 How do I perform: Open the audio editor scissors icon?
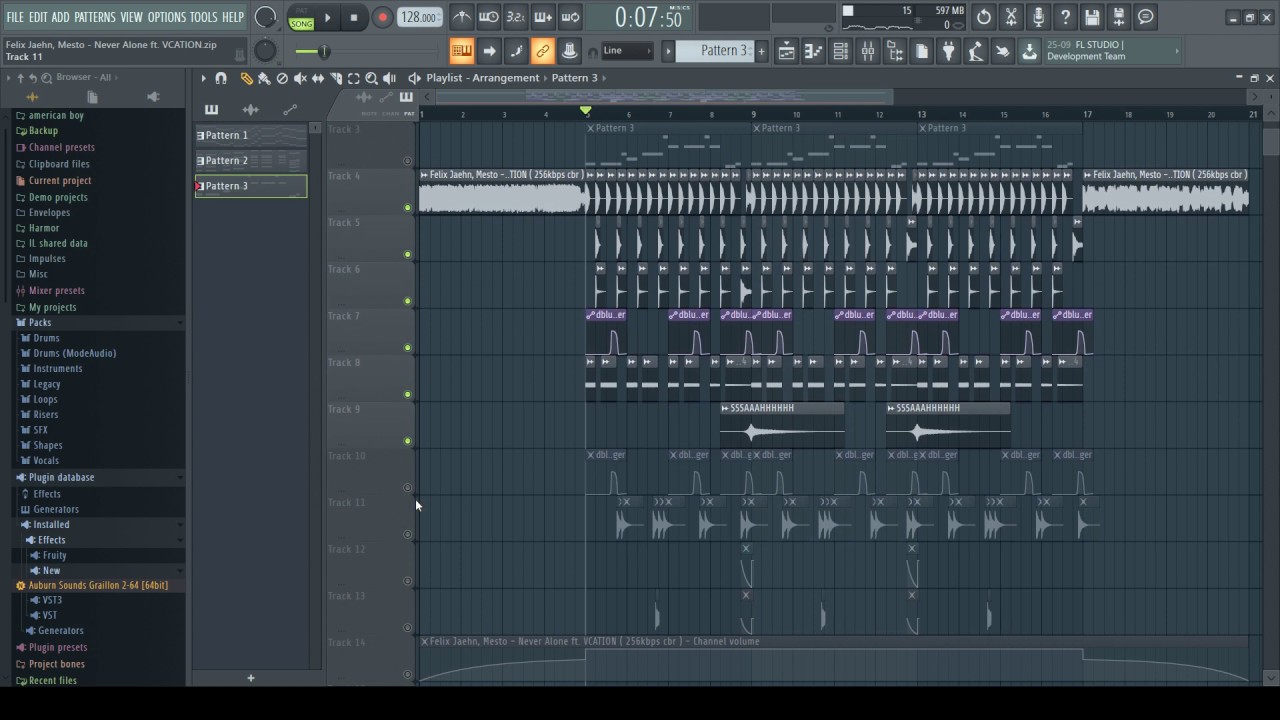pos(1011,17)
